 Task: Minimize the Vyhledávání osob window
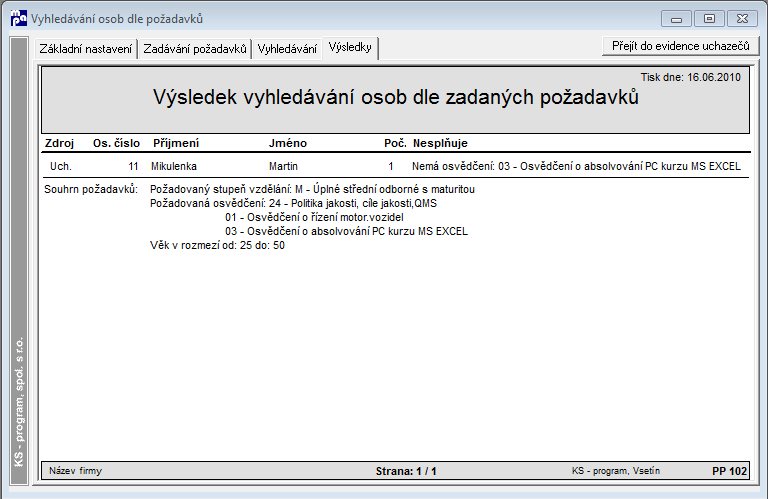click(x=676, y=19)
